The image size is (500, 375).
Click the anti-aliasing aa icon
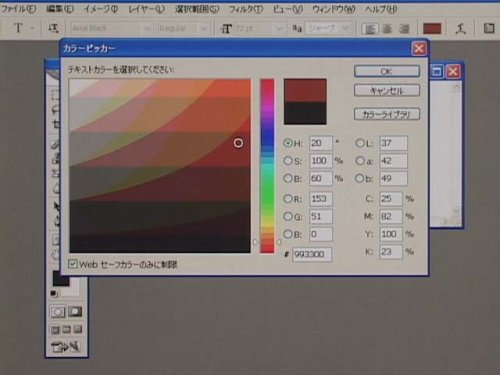(x=297, y=29)
